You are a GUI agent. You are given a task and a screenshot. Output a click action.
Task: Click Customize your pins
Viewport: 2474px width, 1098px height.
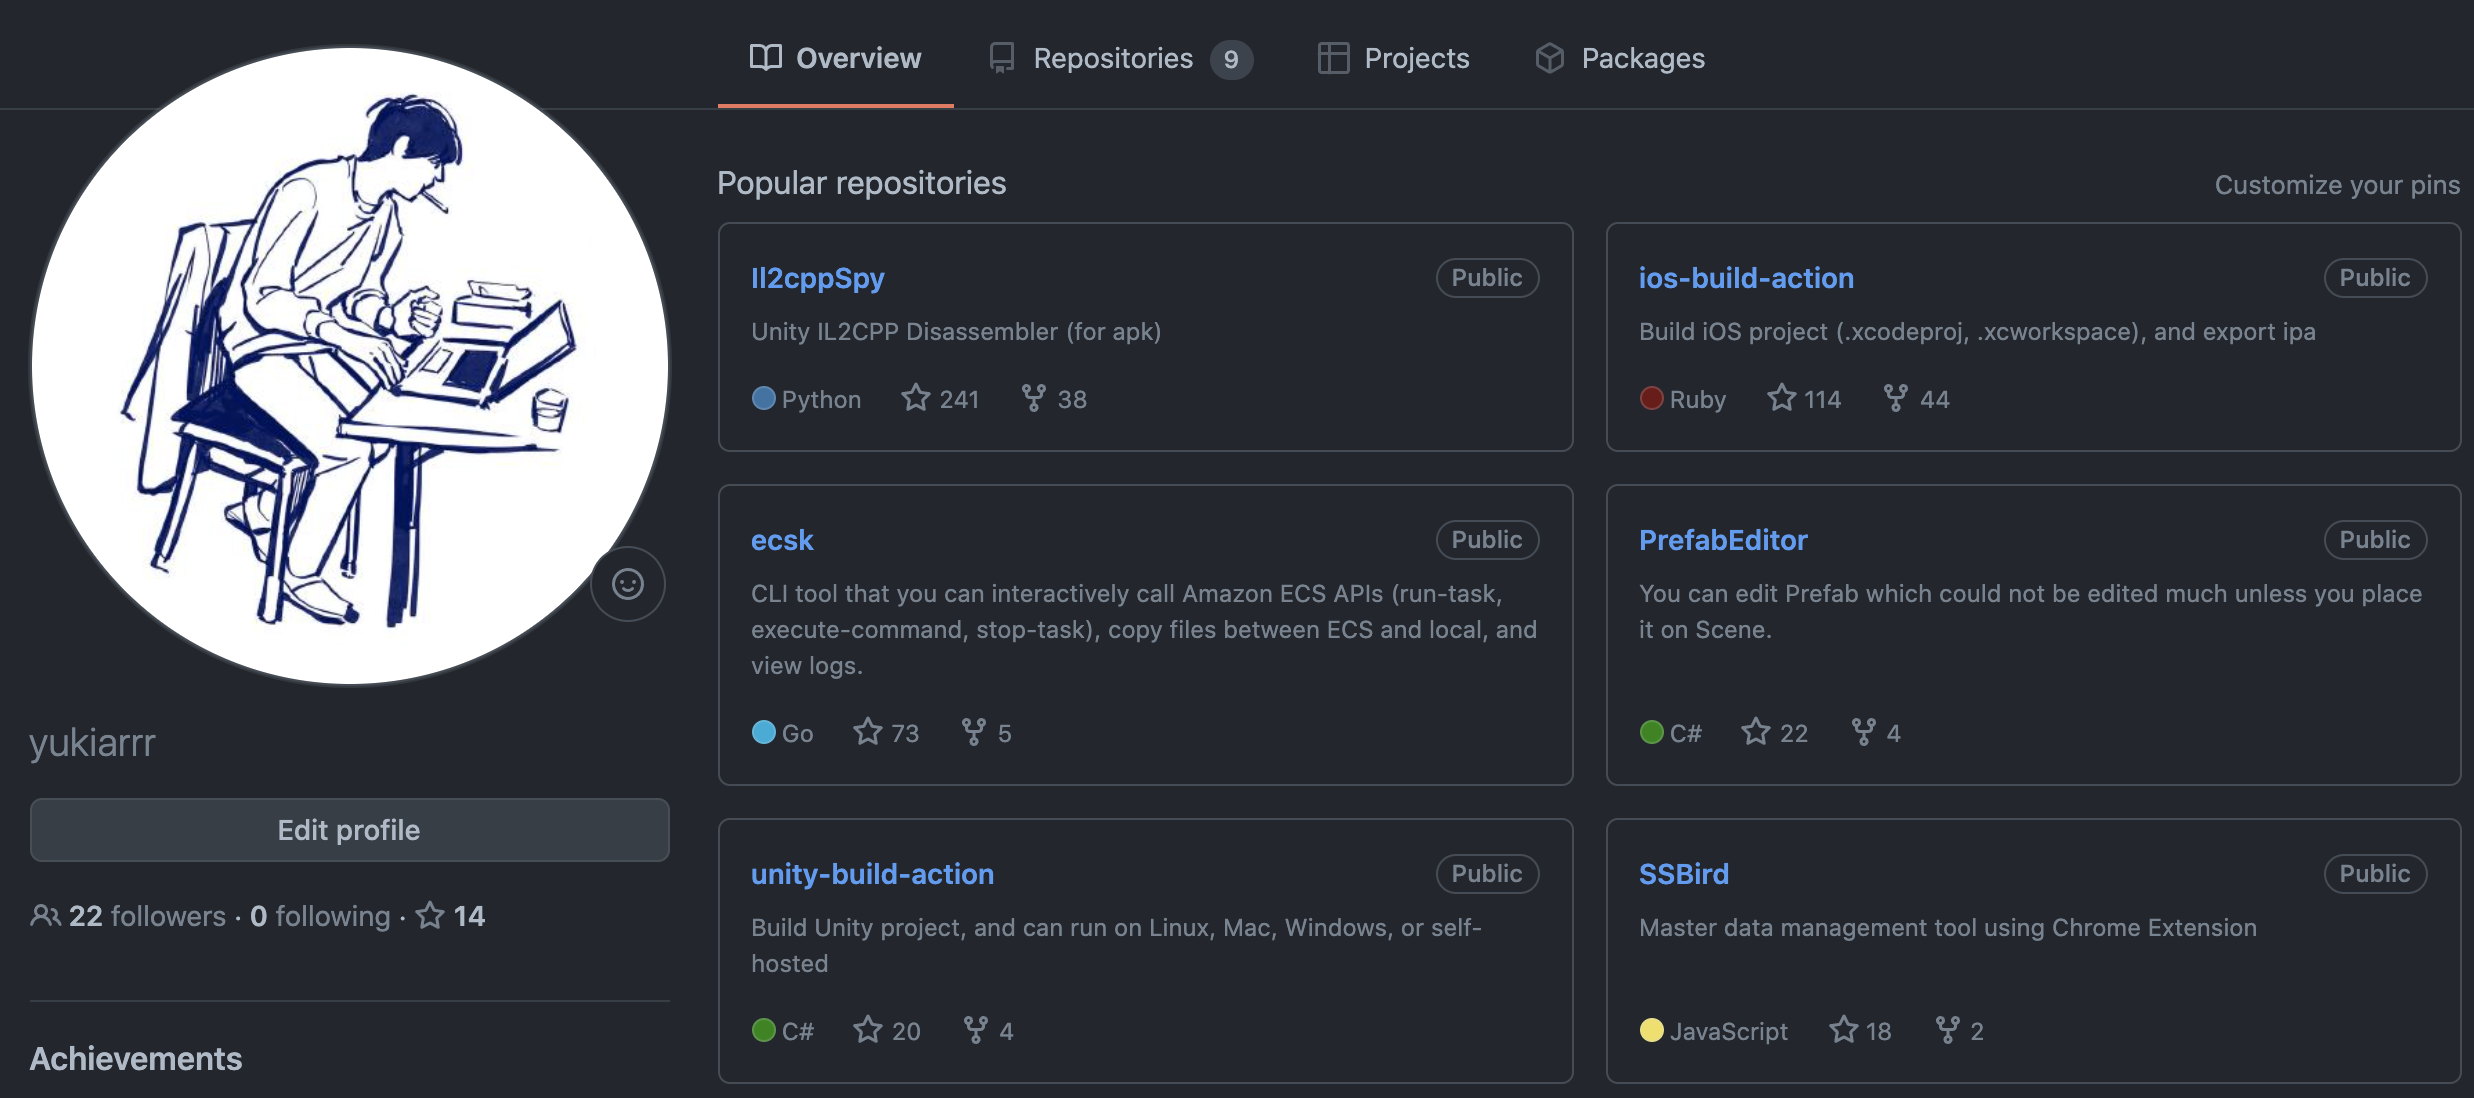2337,185
